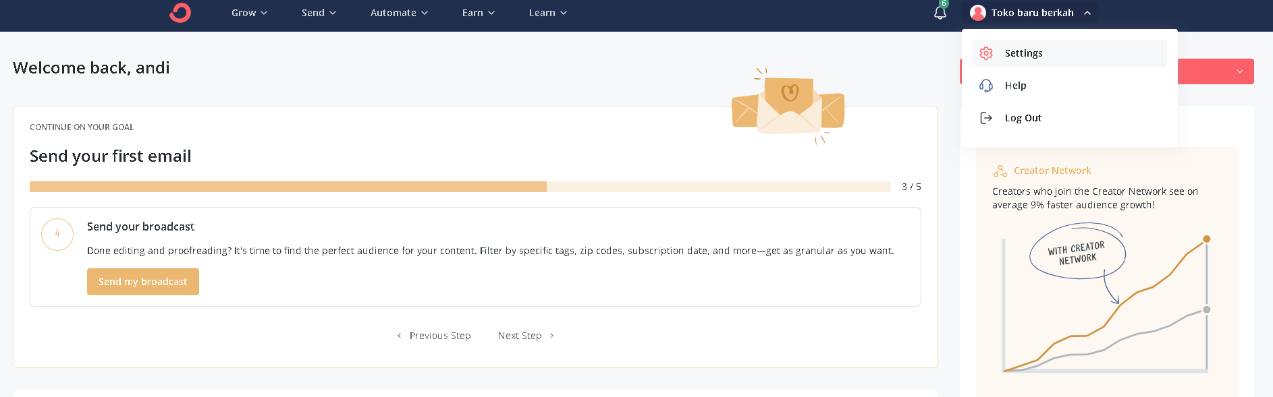Click the notification count badge
The width and height of the screenshot is (1273, 397).
[944, 4]
